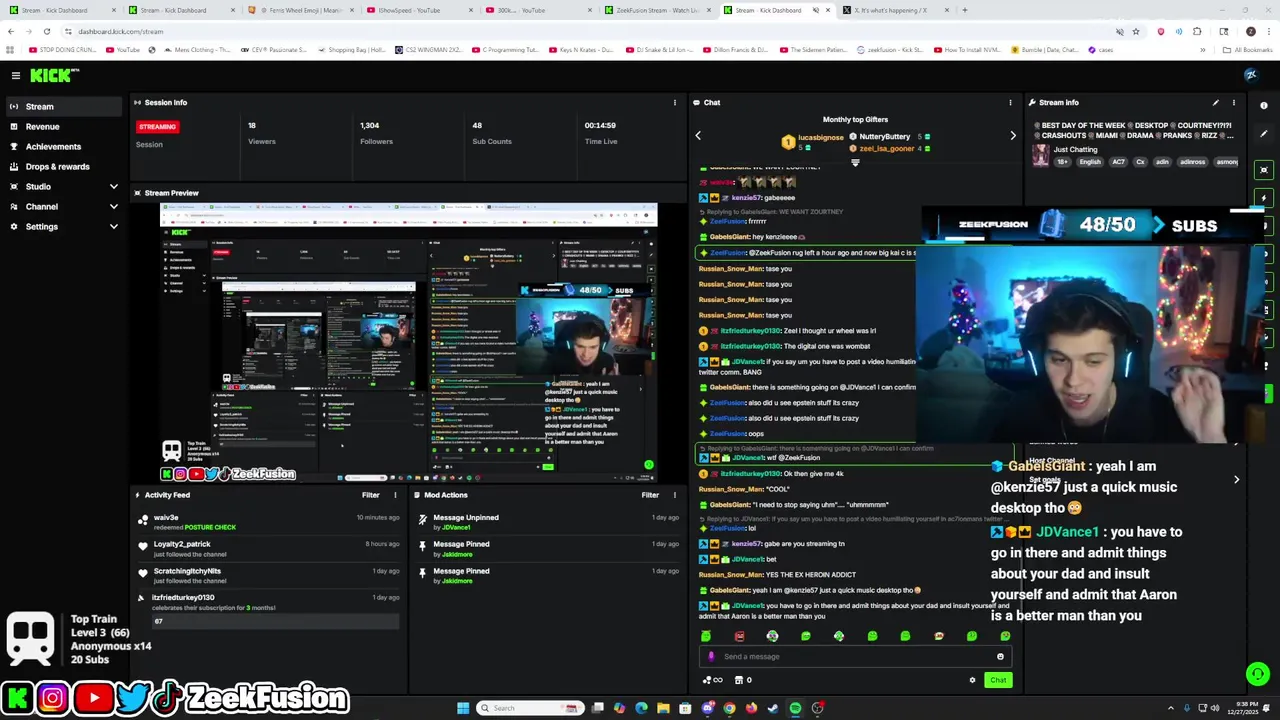
Task: Open Spotify from the taskbar
Action: (795, 708)
